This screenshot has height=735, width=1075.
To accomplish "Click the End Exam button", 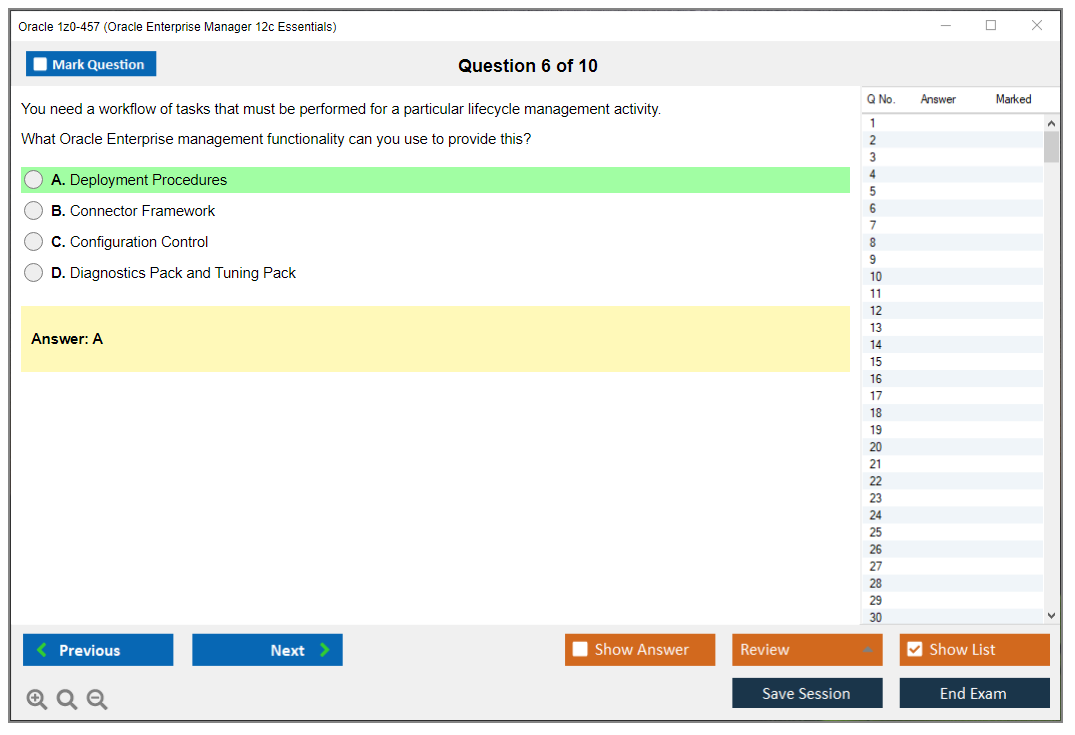I will 974,692.
